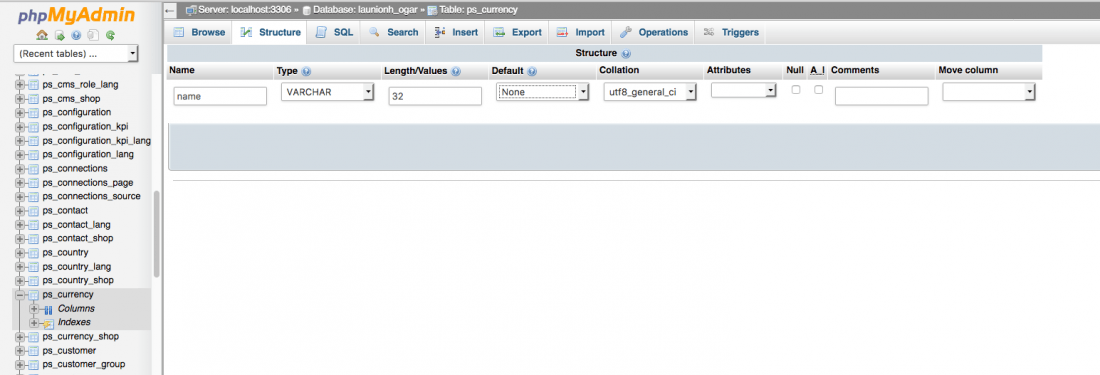This screenshot has width=1100, height=375.
Task: Open the Move column dropdown
Action: click(x=988, y=92)
